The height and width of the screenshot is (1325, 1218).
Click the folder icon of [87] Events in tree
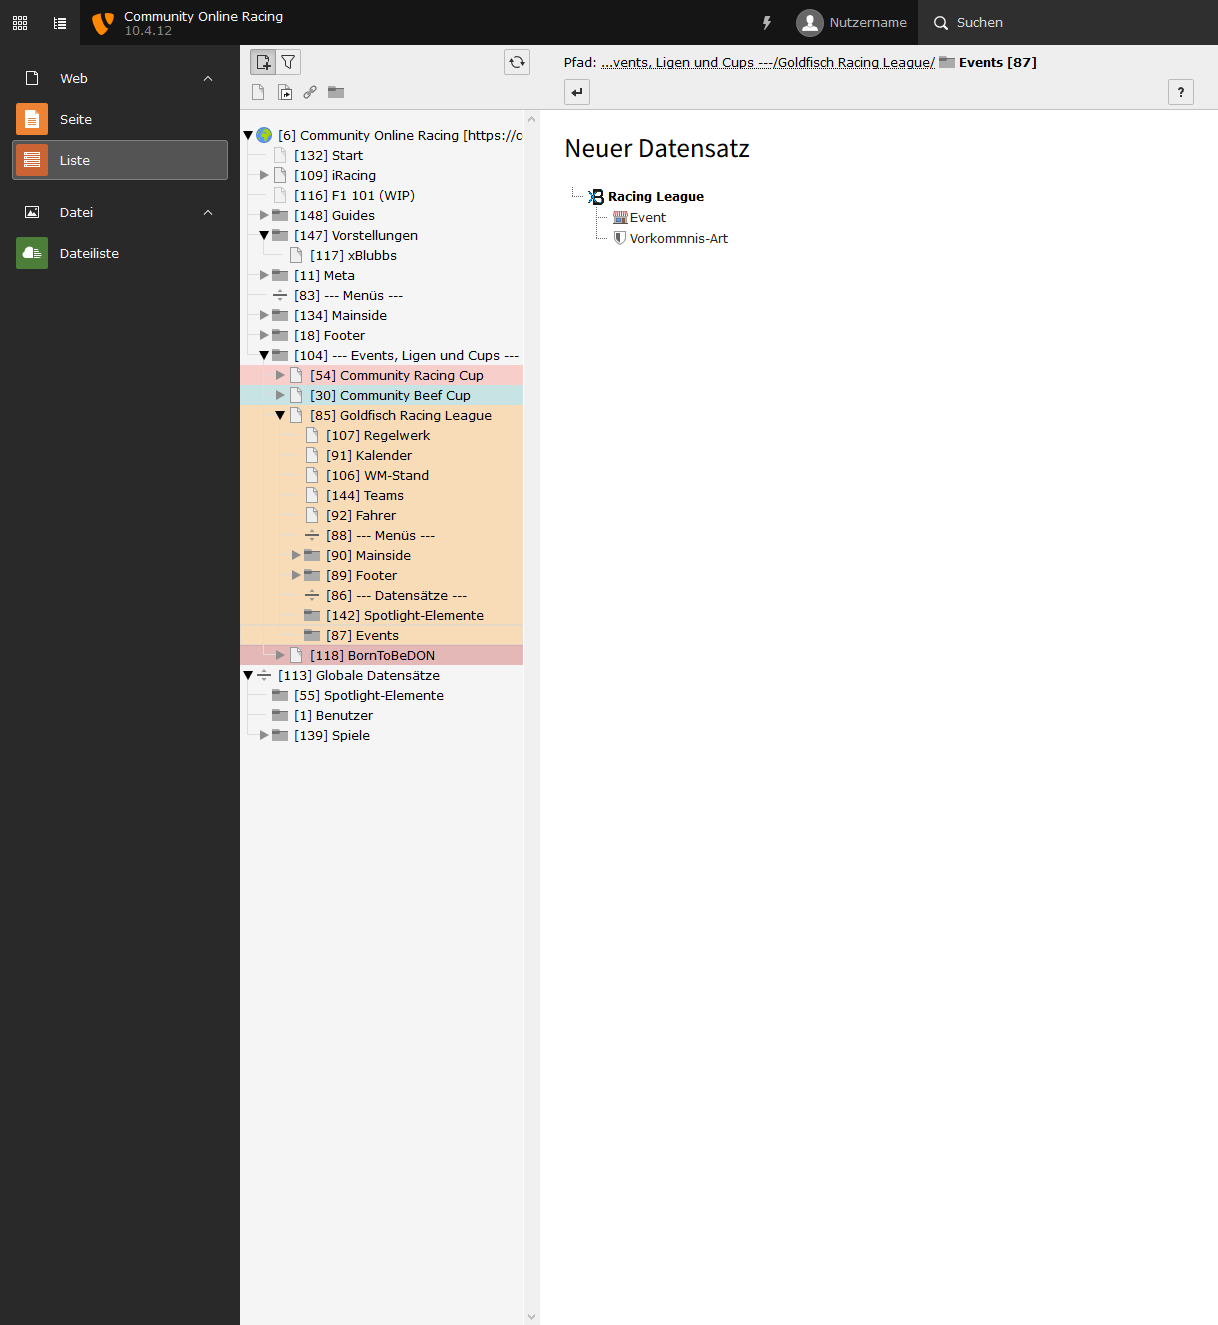click(312, 635)
